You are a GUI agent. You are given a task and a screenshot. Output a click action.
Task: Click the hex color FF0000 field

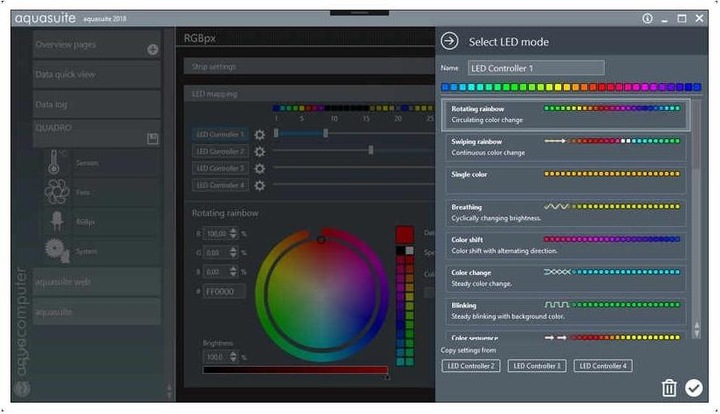(225, 291)
